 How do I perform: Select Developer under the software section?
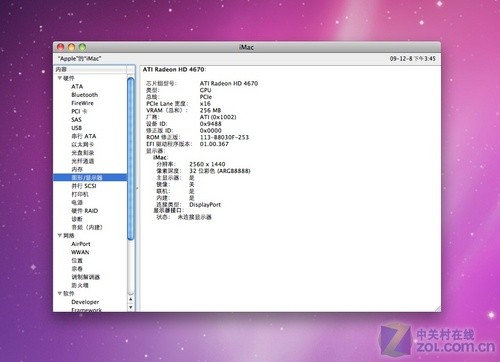pyautogui.click(x=85, y=302)
